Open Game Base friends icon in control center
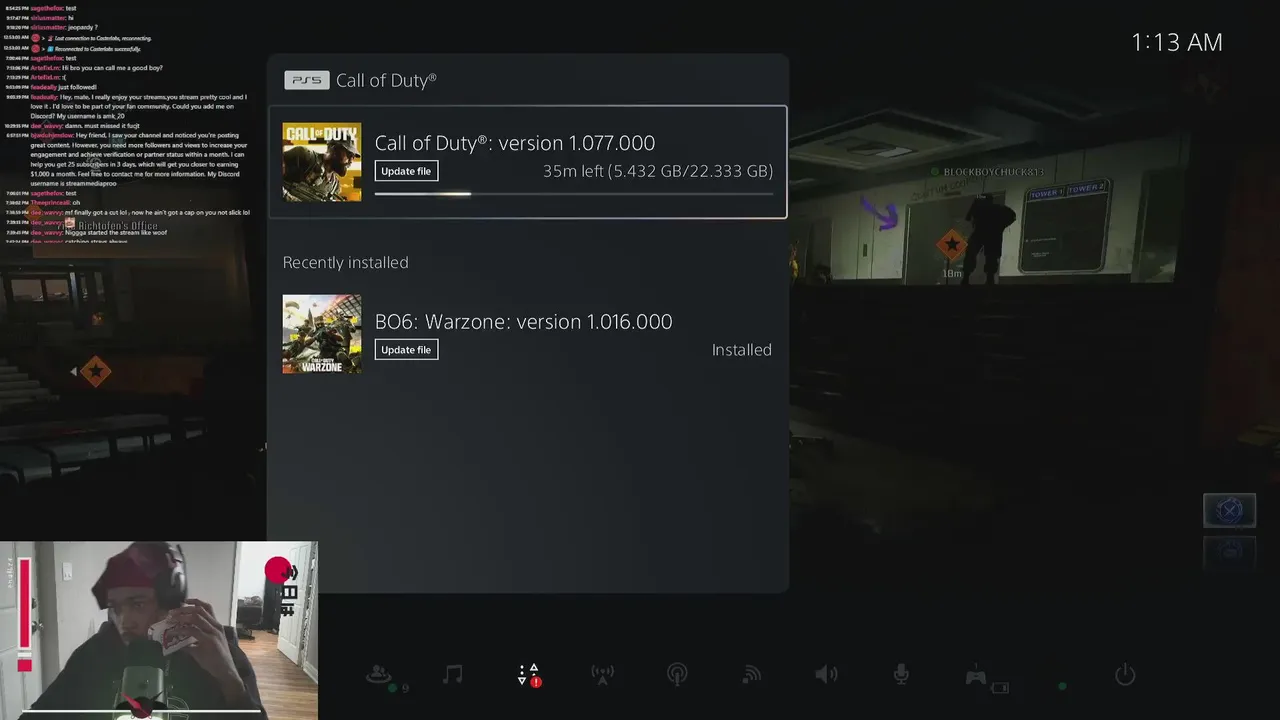The height and width of the screenshot is (720, 1280). pos(379,675)
